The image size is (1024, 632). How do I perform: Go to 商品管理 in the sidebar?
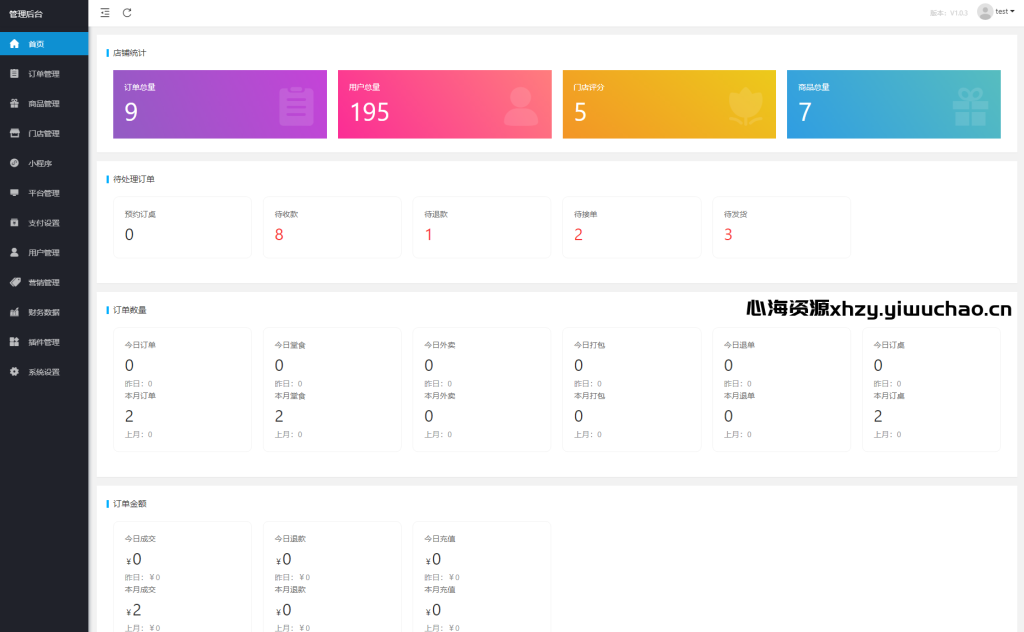(43, 104)
